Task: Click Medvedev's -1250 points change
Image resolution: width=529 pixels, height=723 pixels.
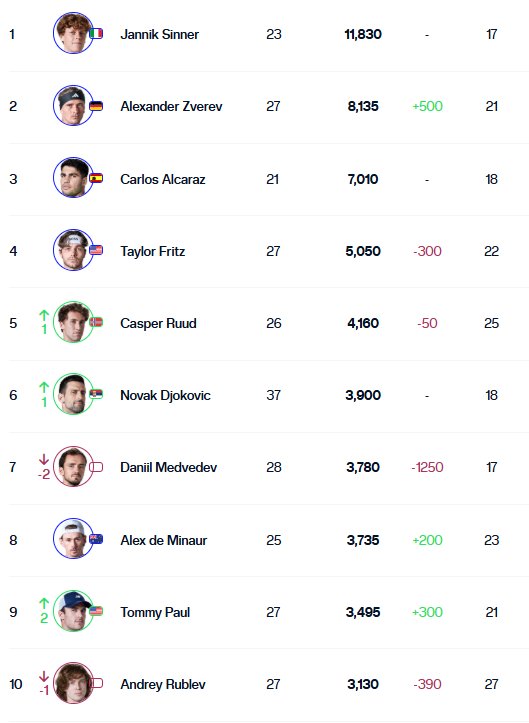Action: tap(427, 467)
